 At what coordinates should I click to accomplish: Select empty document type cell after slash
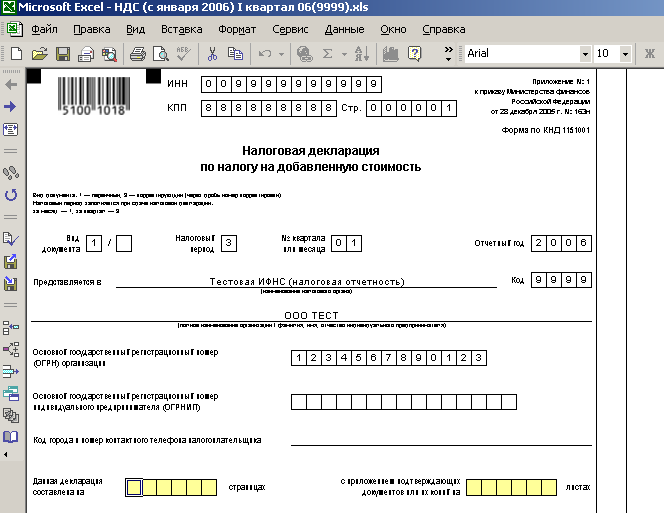[x=124, y=244]
